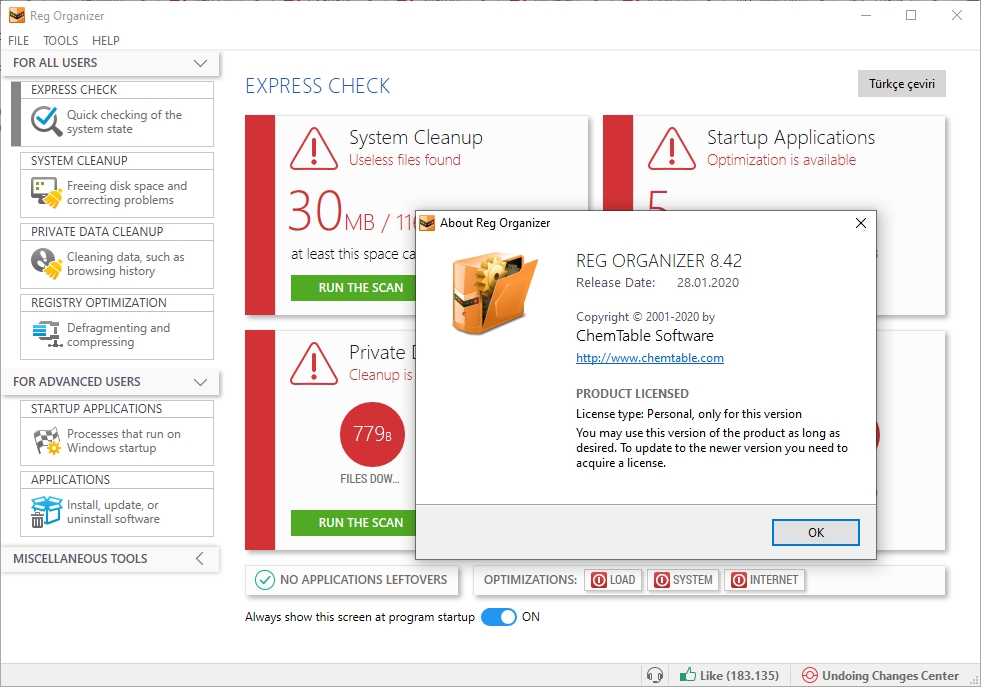The image size is (981, 687).
Task: Click the REG ORGANIZER 8.42 heading
Action: click(659, 260)
